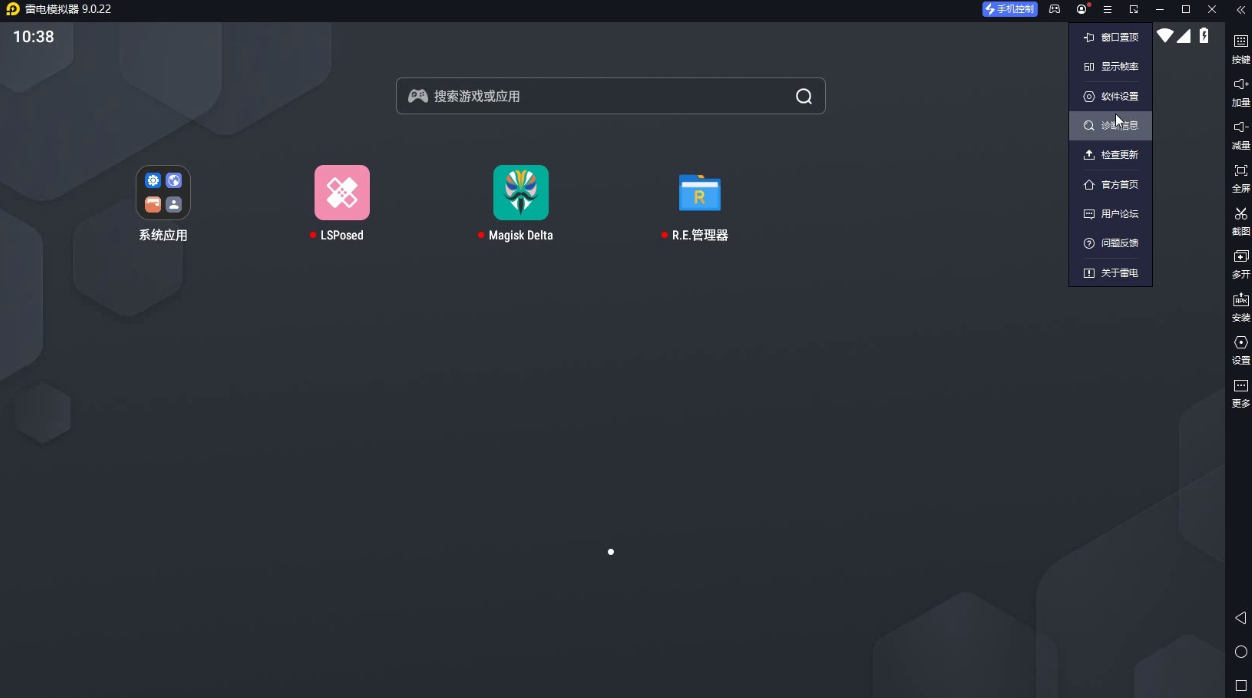Collapse the sidebar with double chevron
This screenshot has height=698, width=1252.
(x=1240, y=9)
